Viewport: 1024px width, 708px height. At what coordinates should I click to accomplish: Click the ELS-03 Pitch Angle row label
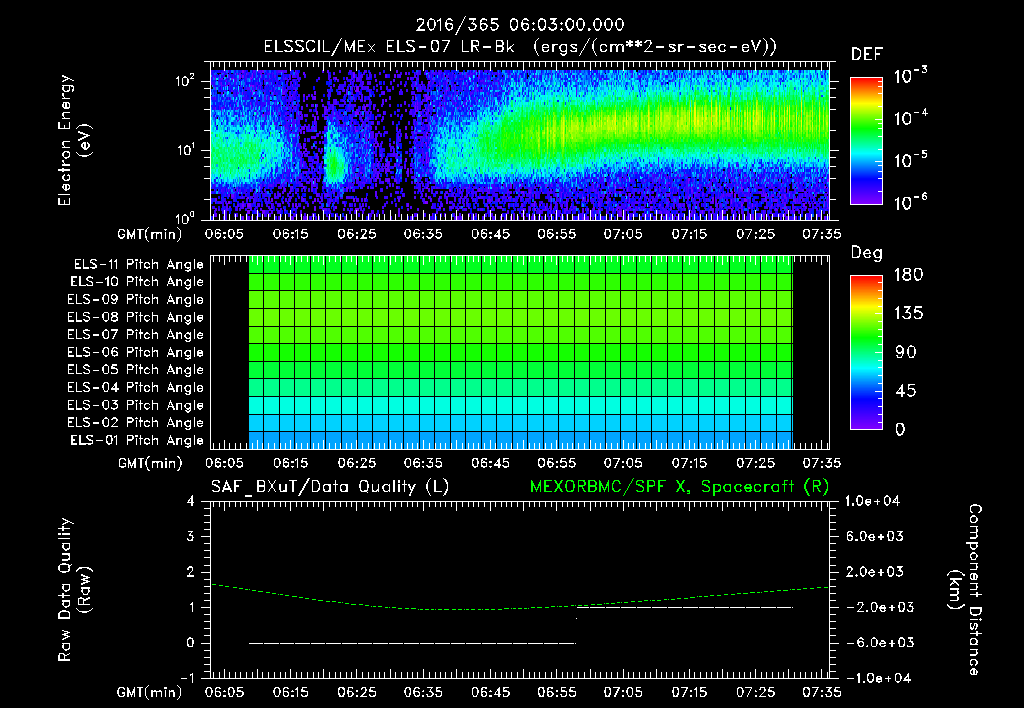pyautogui.click(x=136, y=406)
